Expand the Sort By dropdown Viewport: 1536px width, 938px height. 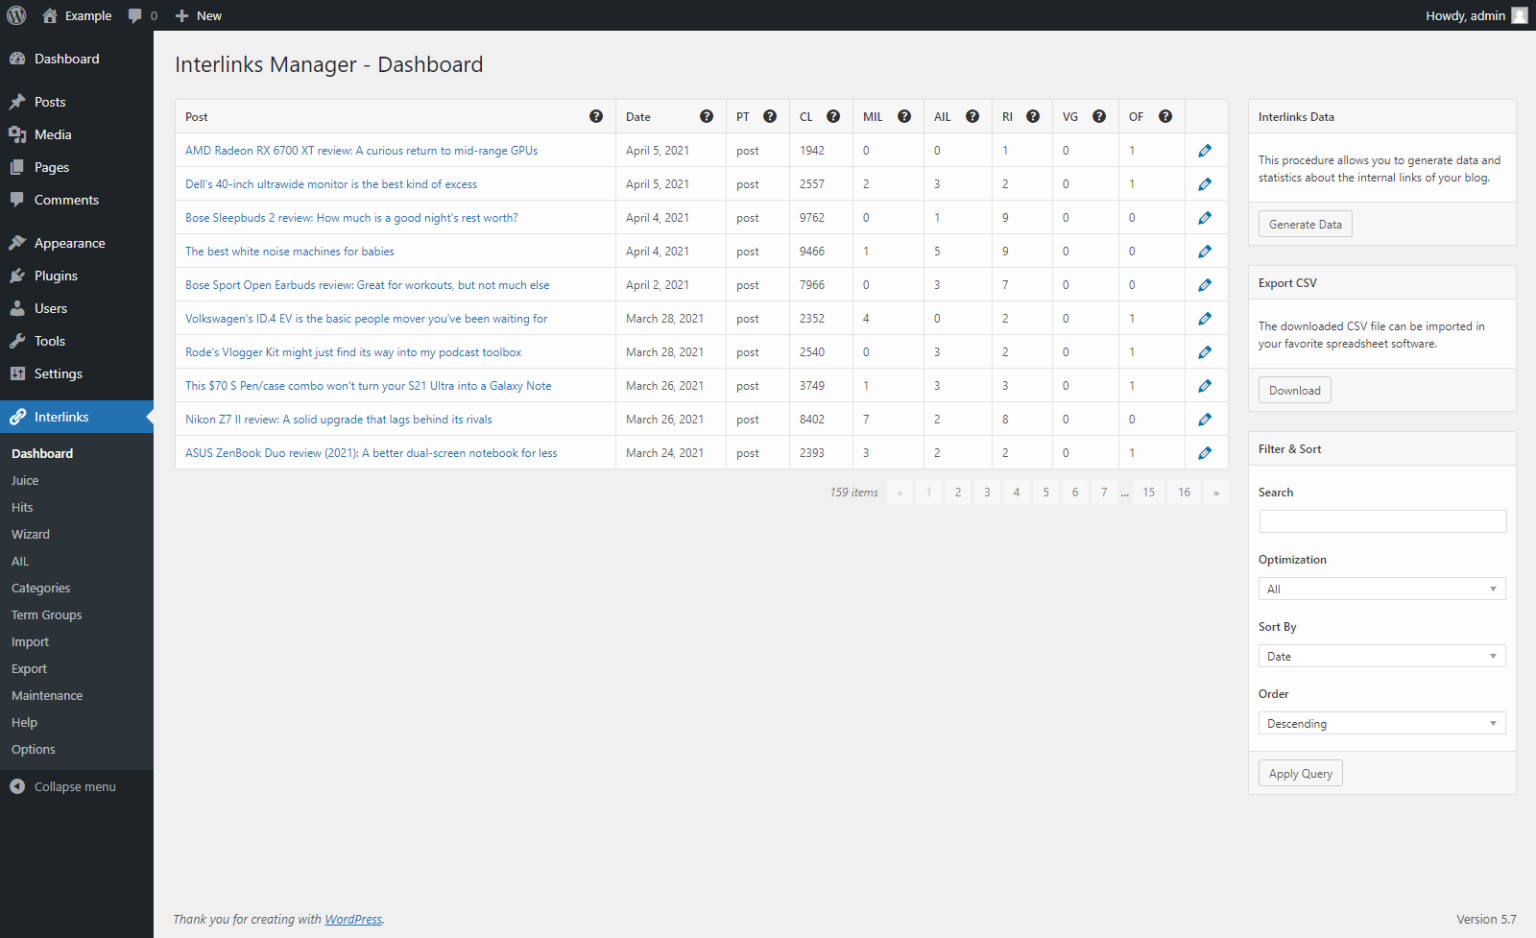[x=1382, y=655]
